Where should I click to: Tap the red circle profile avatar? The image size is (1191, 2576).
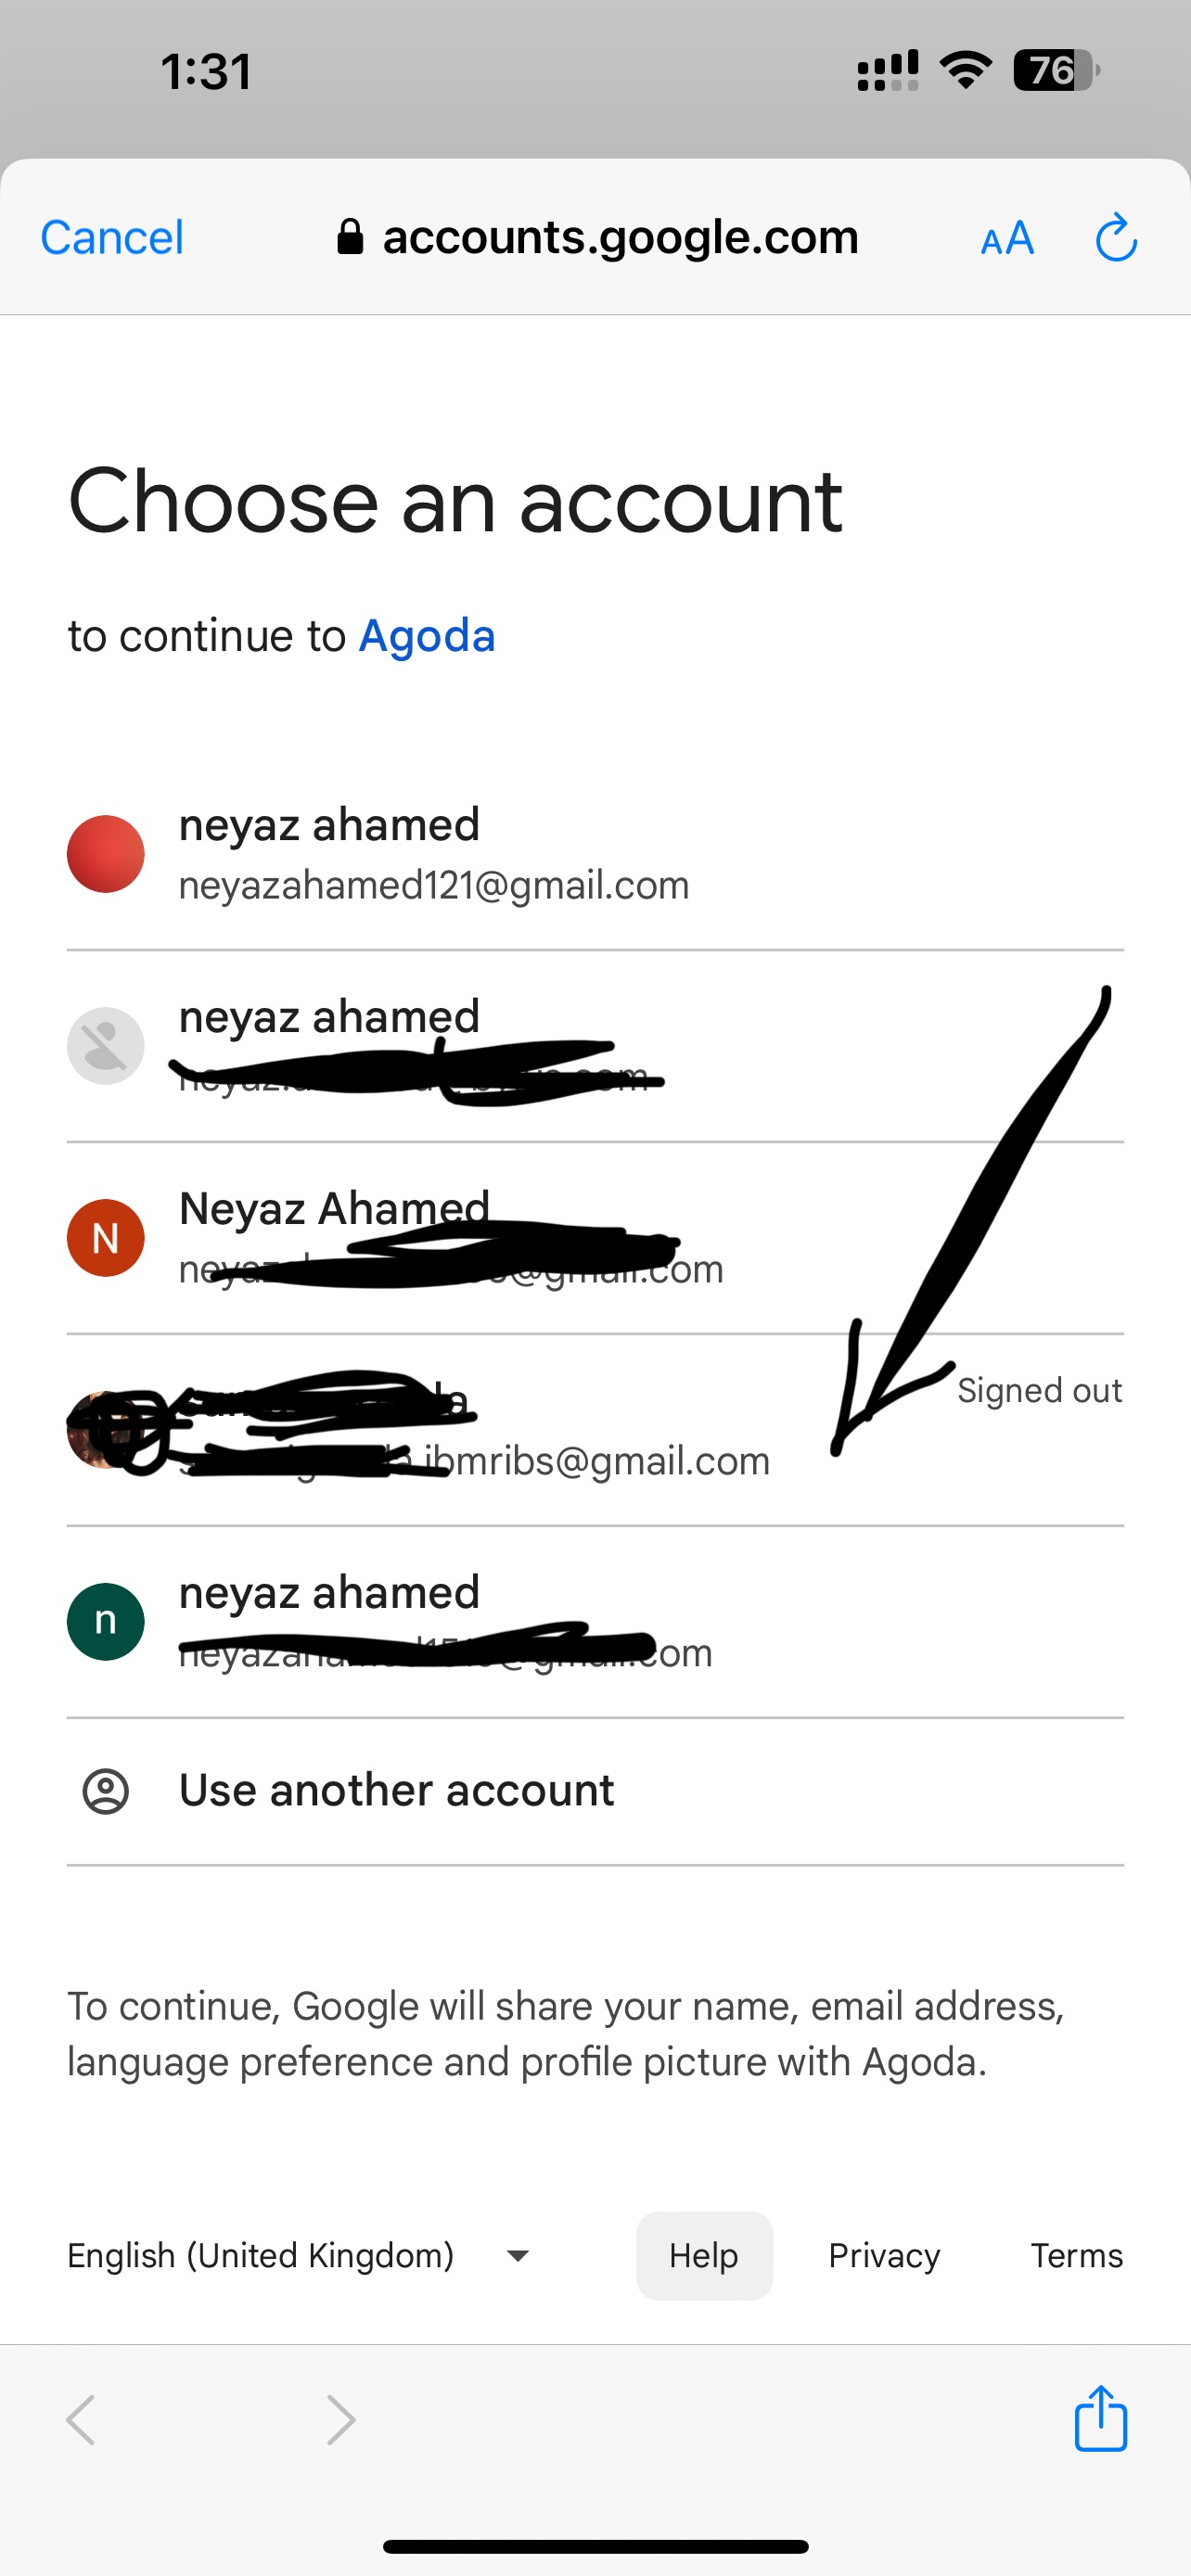coord(105,854)
